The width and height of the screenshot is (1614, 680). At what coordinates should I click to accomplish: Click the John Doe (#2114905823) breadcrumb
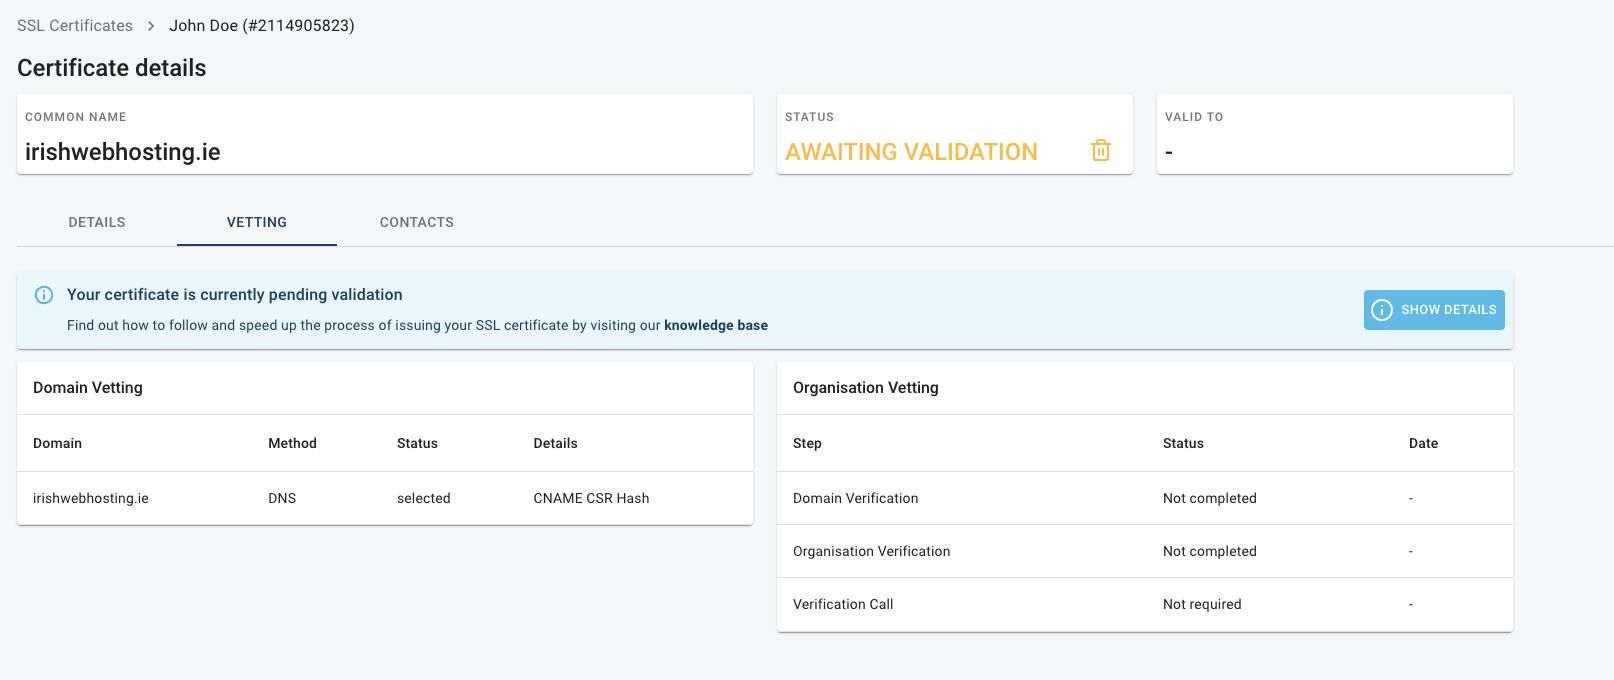[262, 26]
